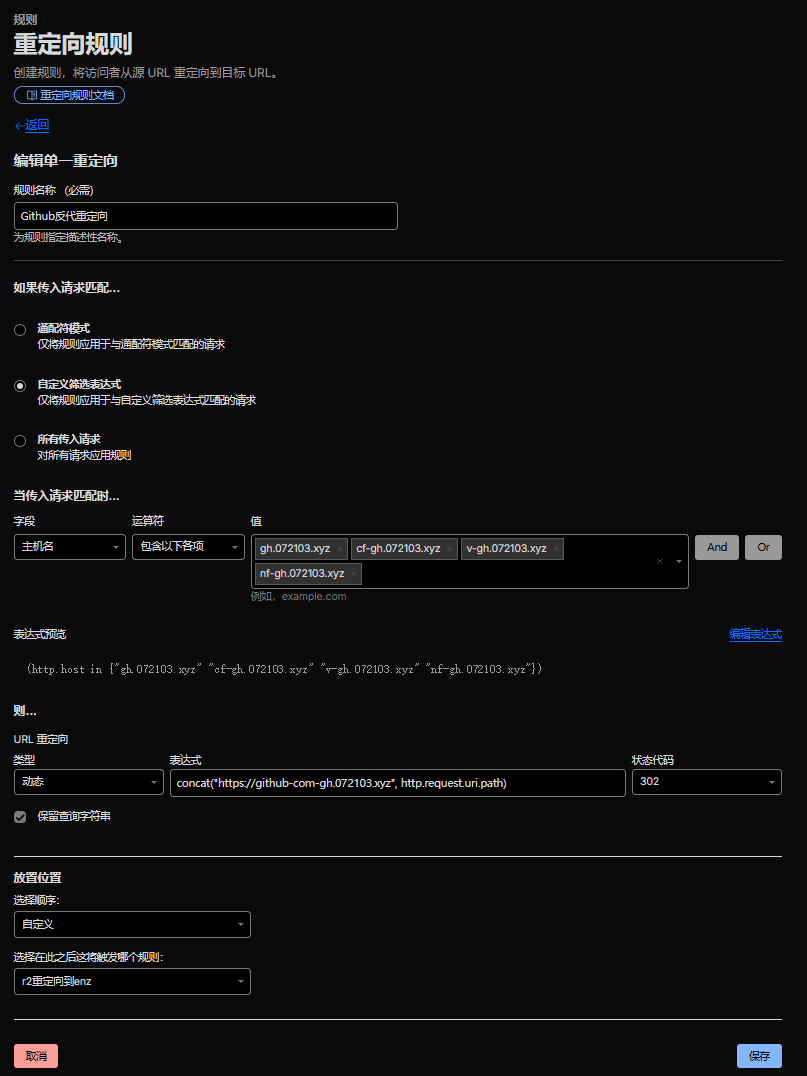Open the 包含以下各项 operator dropdown
The image size is (807, 1076).
coord(188,547)
